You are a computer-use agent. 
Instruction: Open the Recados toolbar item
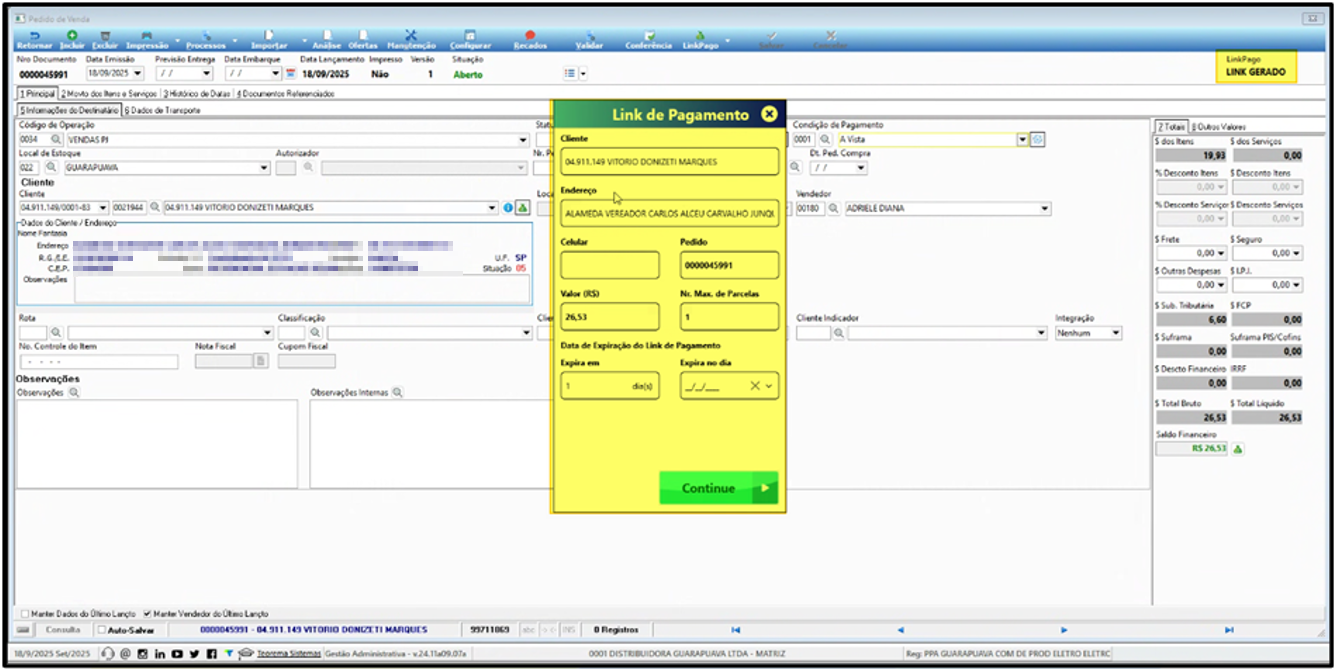coord(530,39)
